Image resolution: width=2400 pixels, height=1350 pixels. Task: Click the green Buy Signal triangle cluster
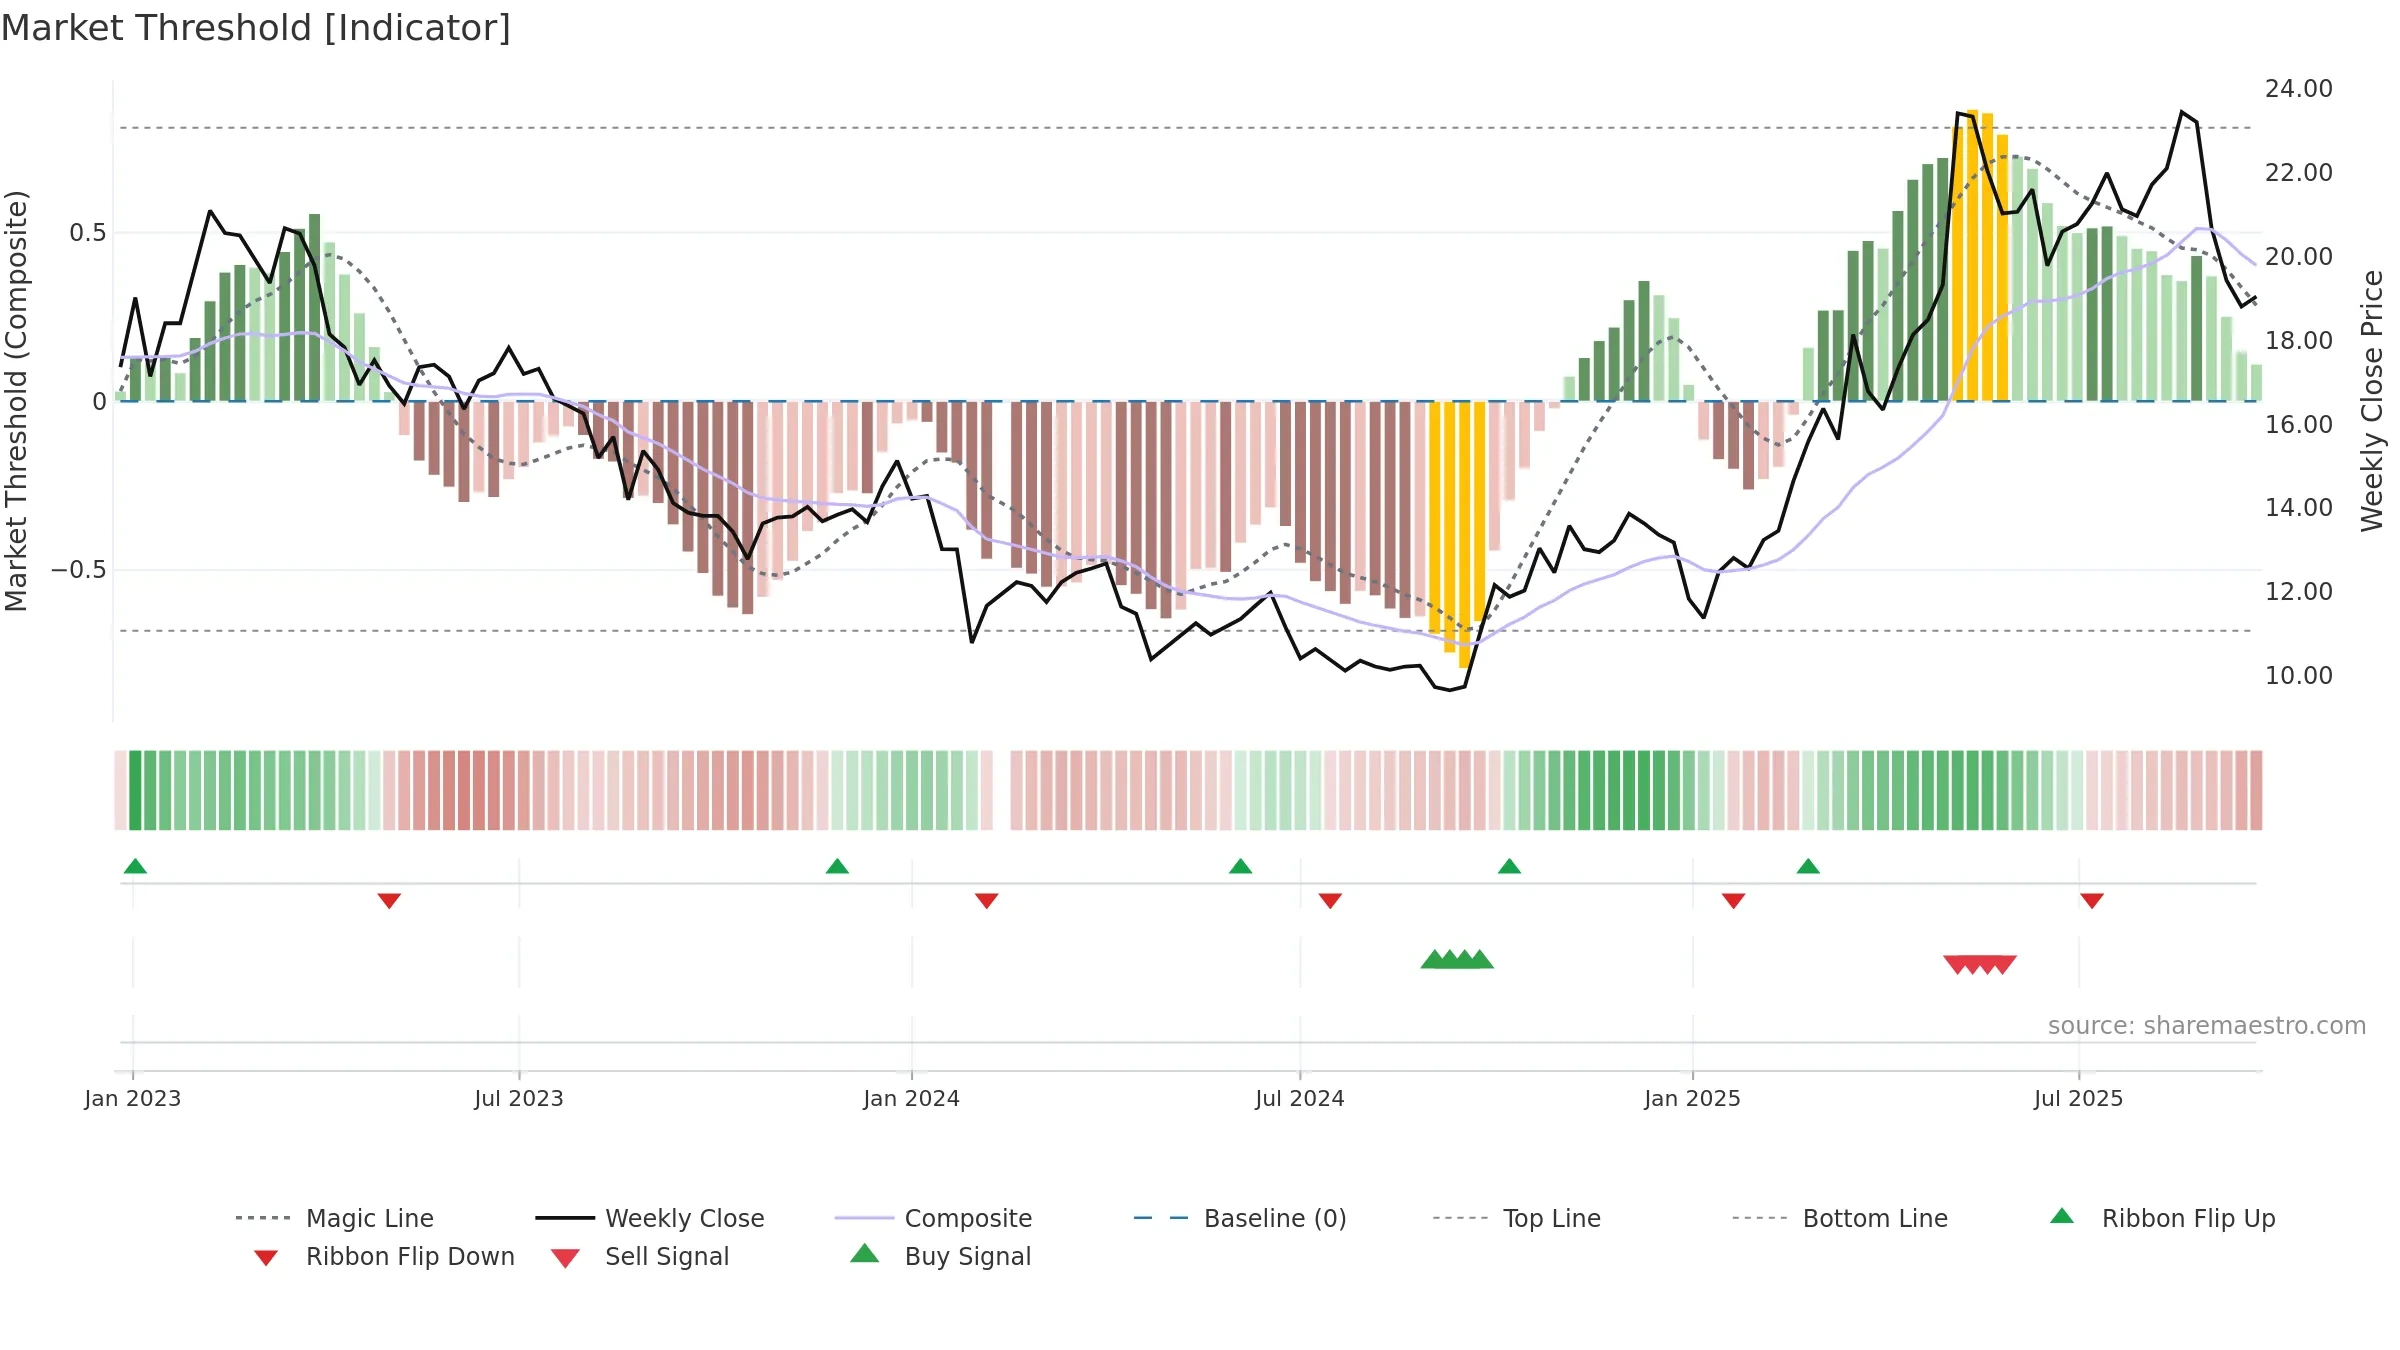click(1457, 960)
